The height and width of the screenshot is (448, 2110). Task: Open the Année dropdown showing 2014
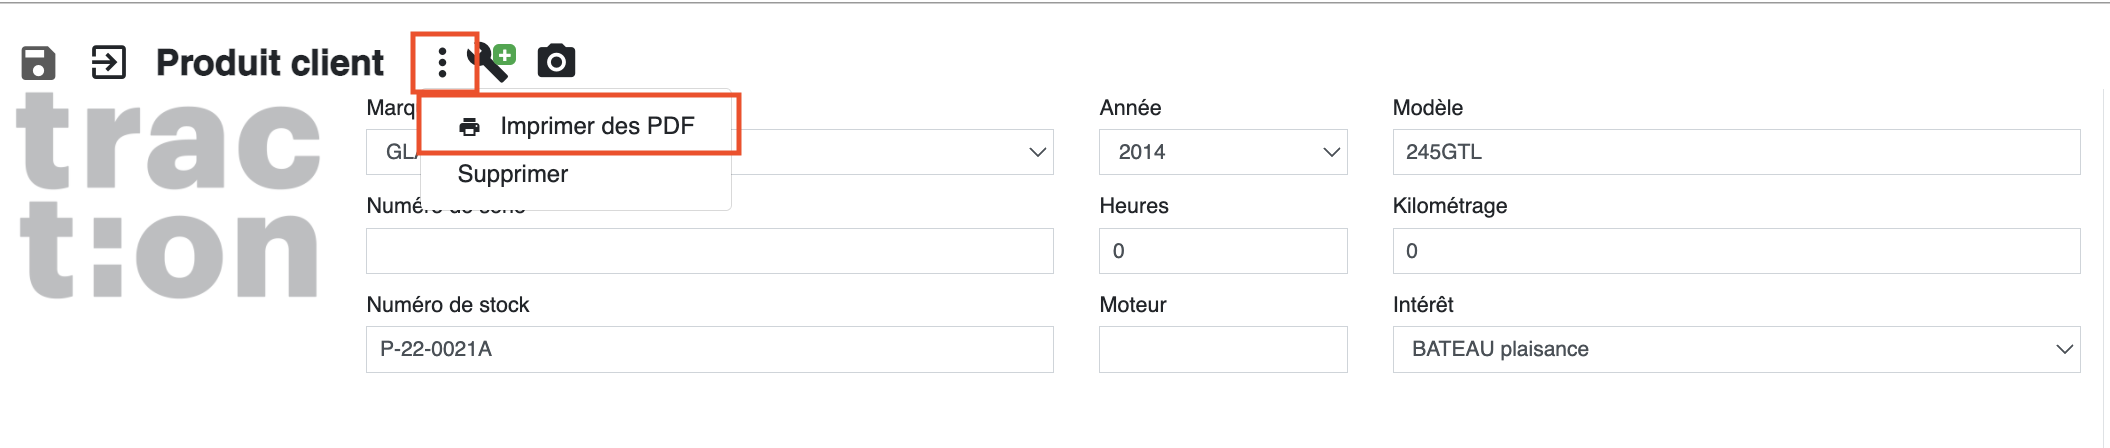1223,152
